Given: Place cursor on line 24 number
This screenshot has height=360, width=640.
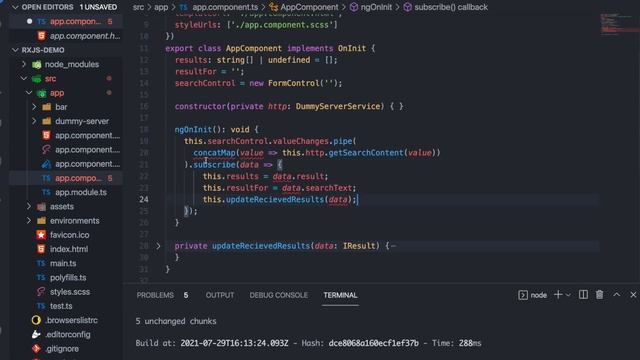Looking at the screenshot, I should (144, 199).
